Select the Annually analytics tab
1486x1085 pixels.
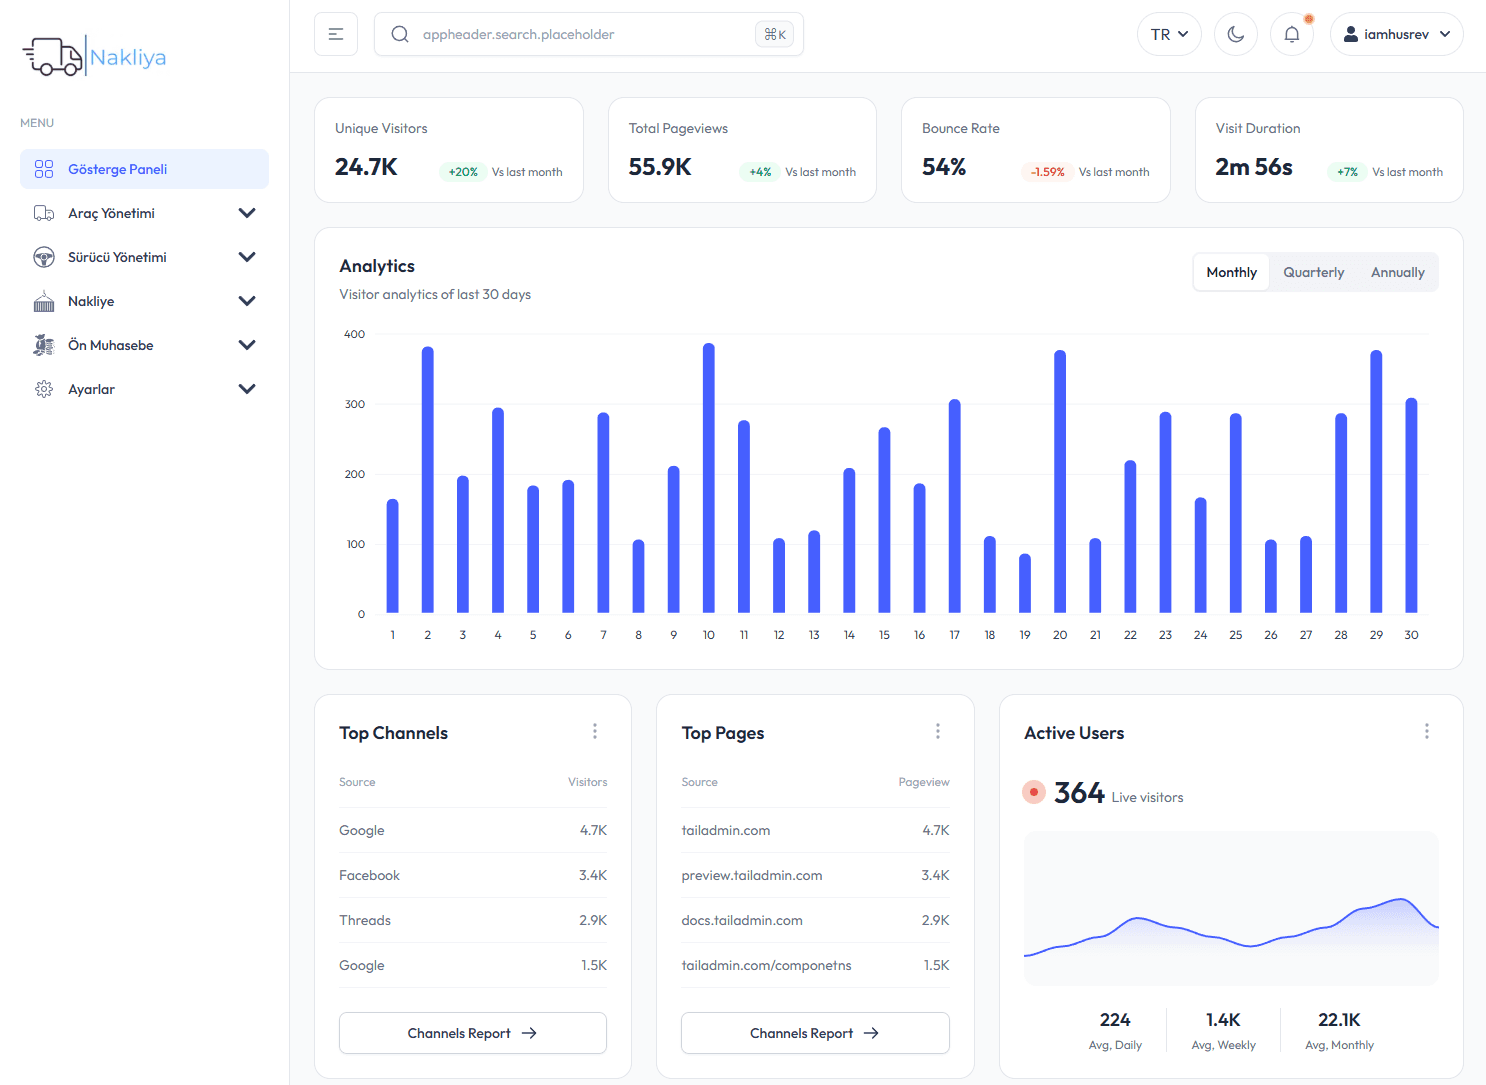1397,271
